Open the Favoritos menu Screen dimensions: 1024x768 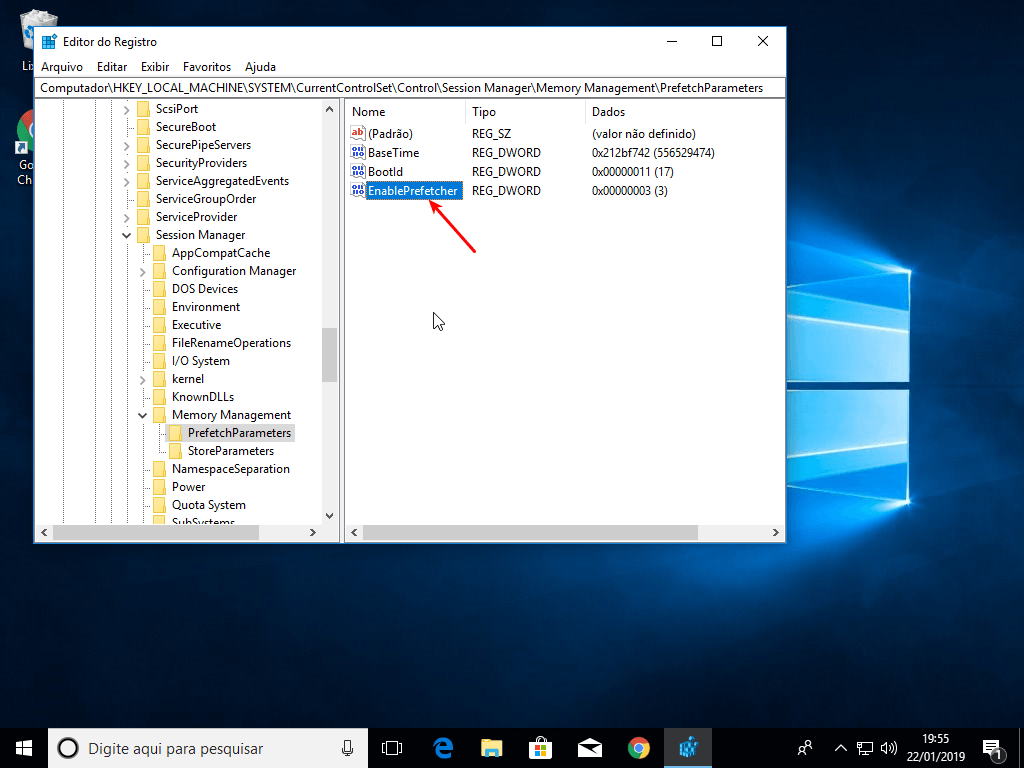coord(207,66)
